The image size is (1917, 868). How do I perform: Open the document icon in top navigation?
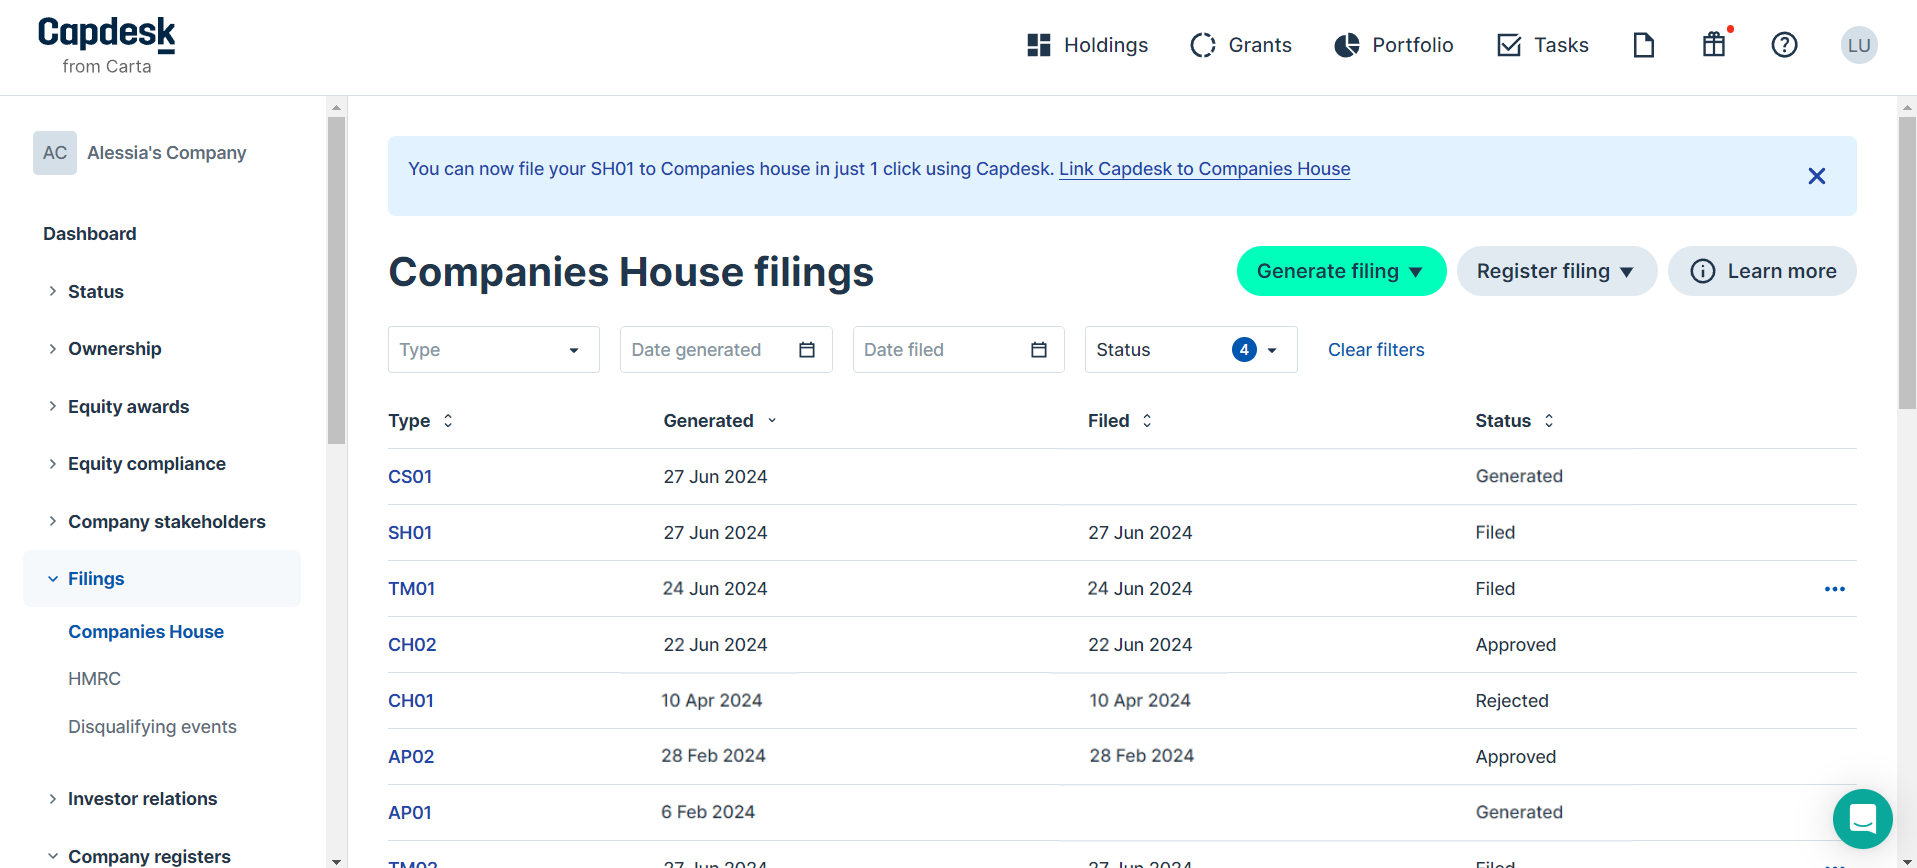1643,45
